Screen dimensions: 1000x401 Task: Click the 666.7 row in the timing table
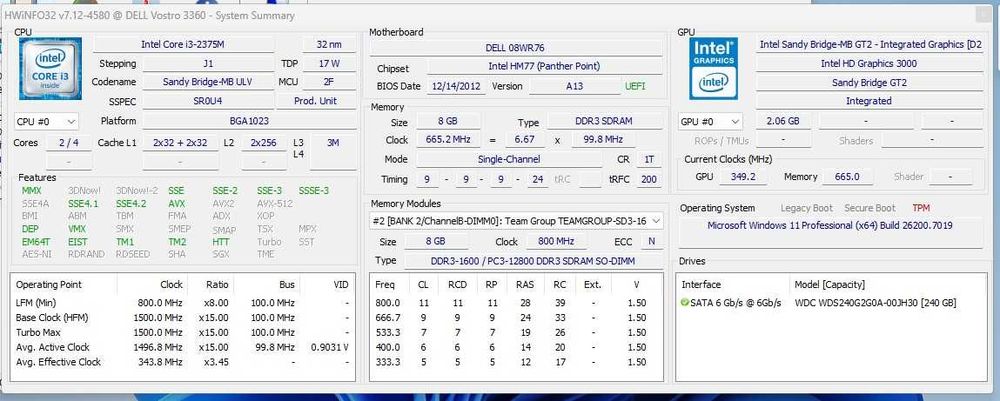pyautogui.click(x=515, y=317)
